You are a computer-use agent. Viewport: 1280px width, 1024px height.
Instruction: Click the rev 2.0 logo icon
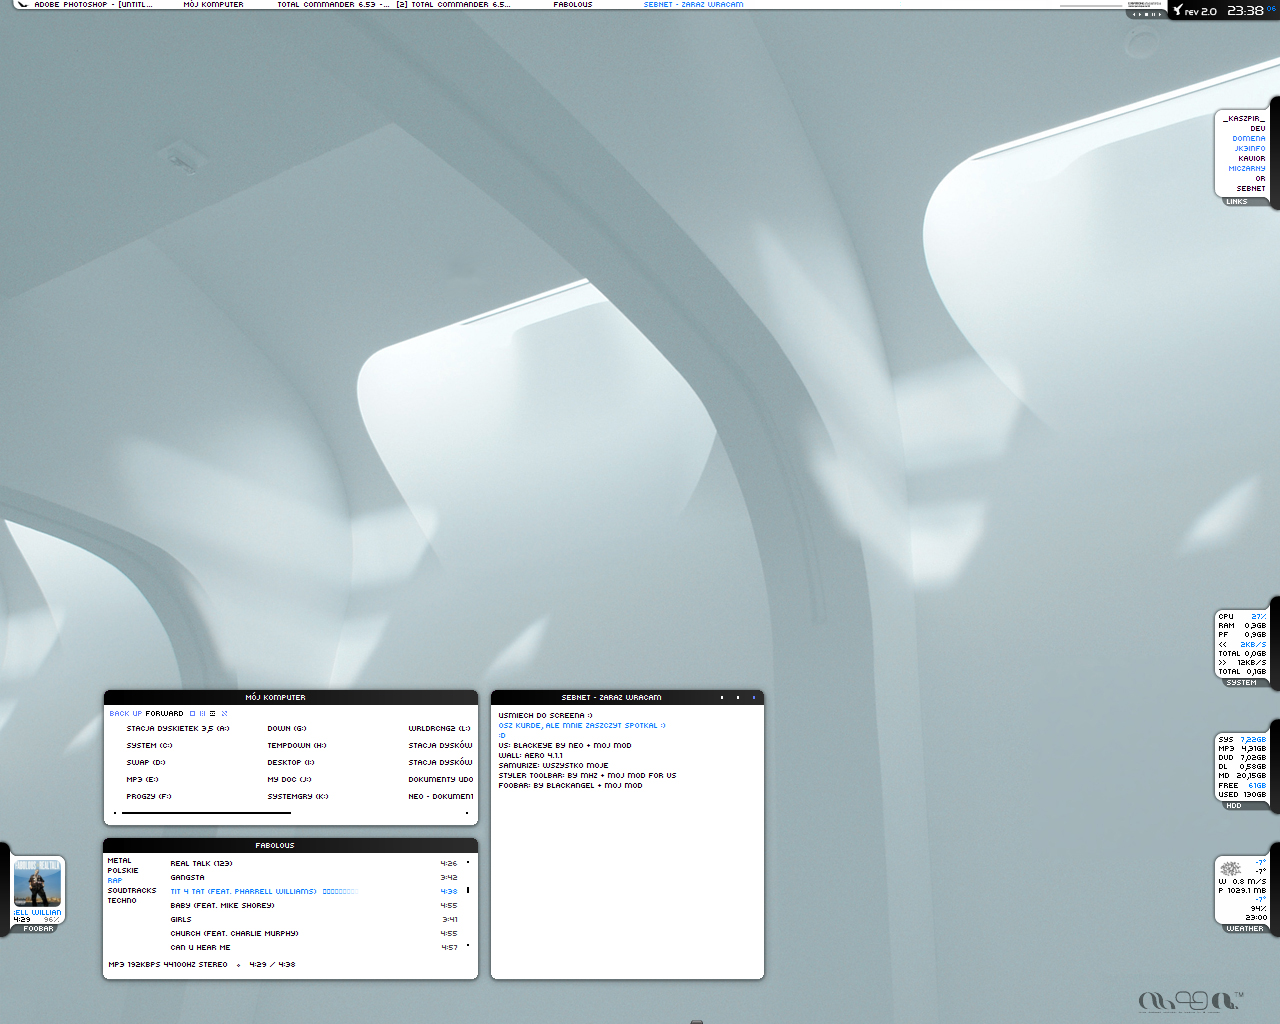1179,10
